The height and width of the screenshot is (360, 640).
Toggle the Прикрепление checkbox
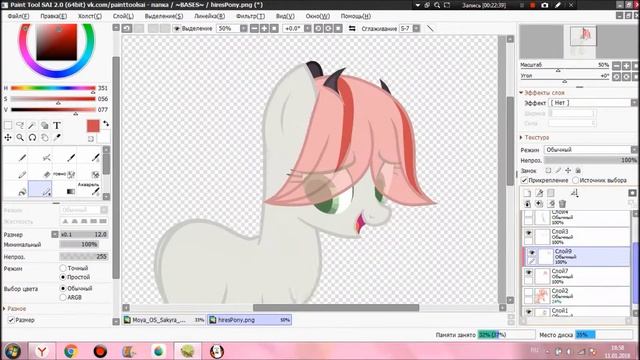coord(524,180)
